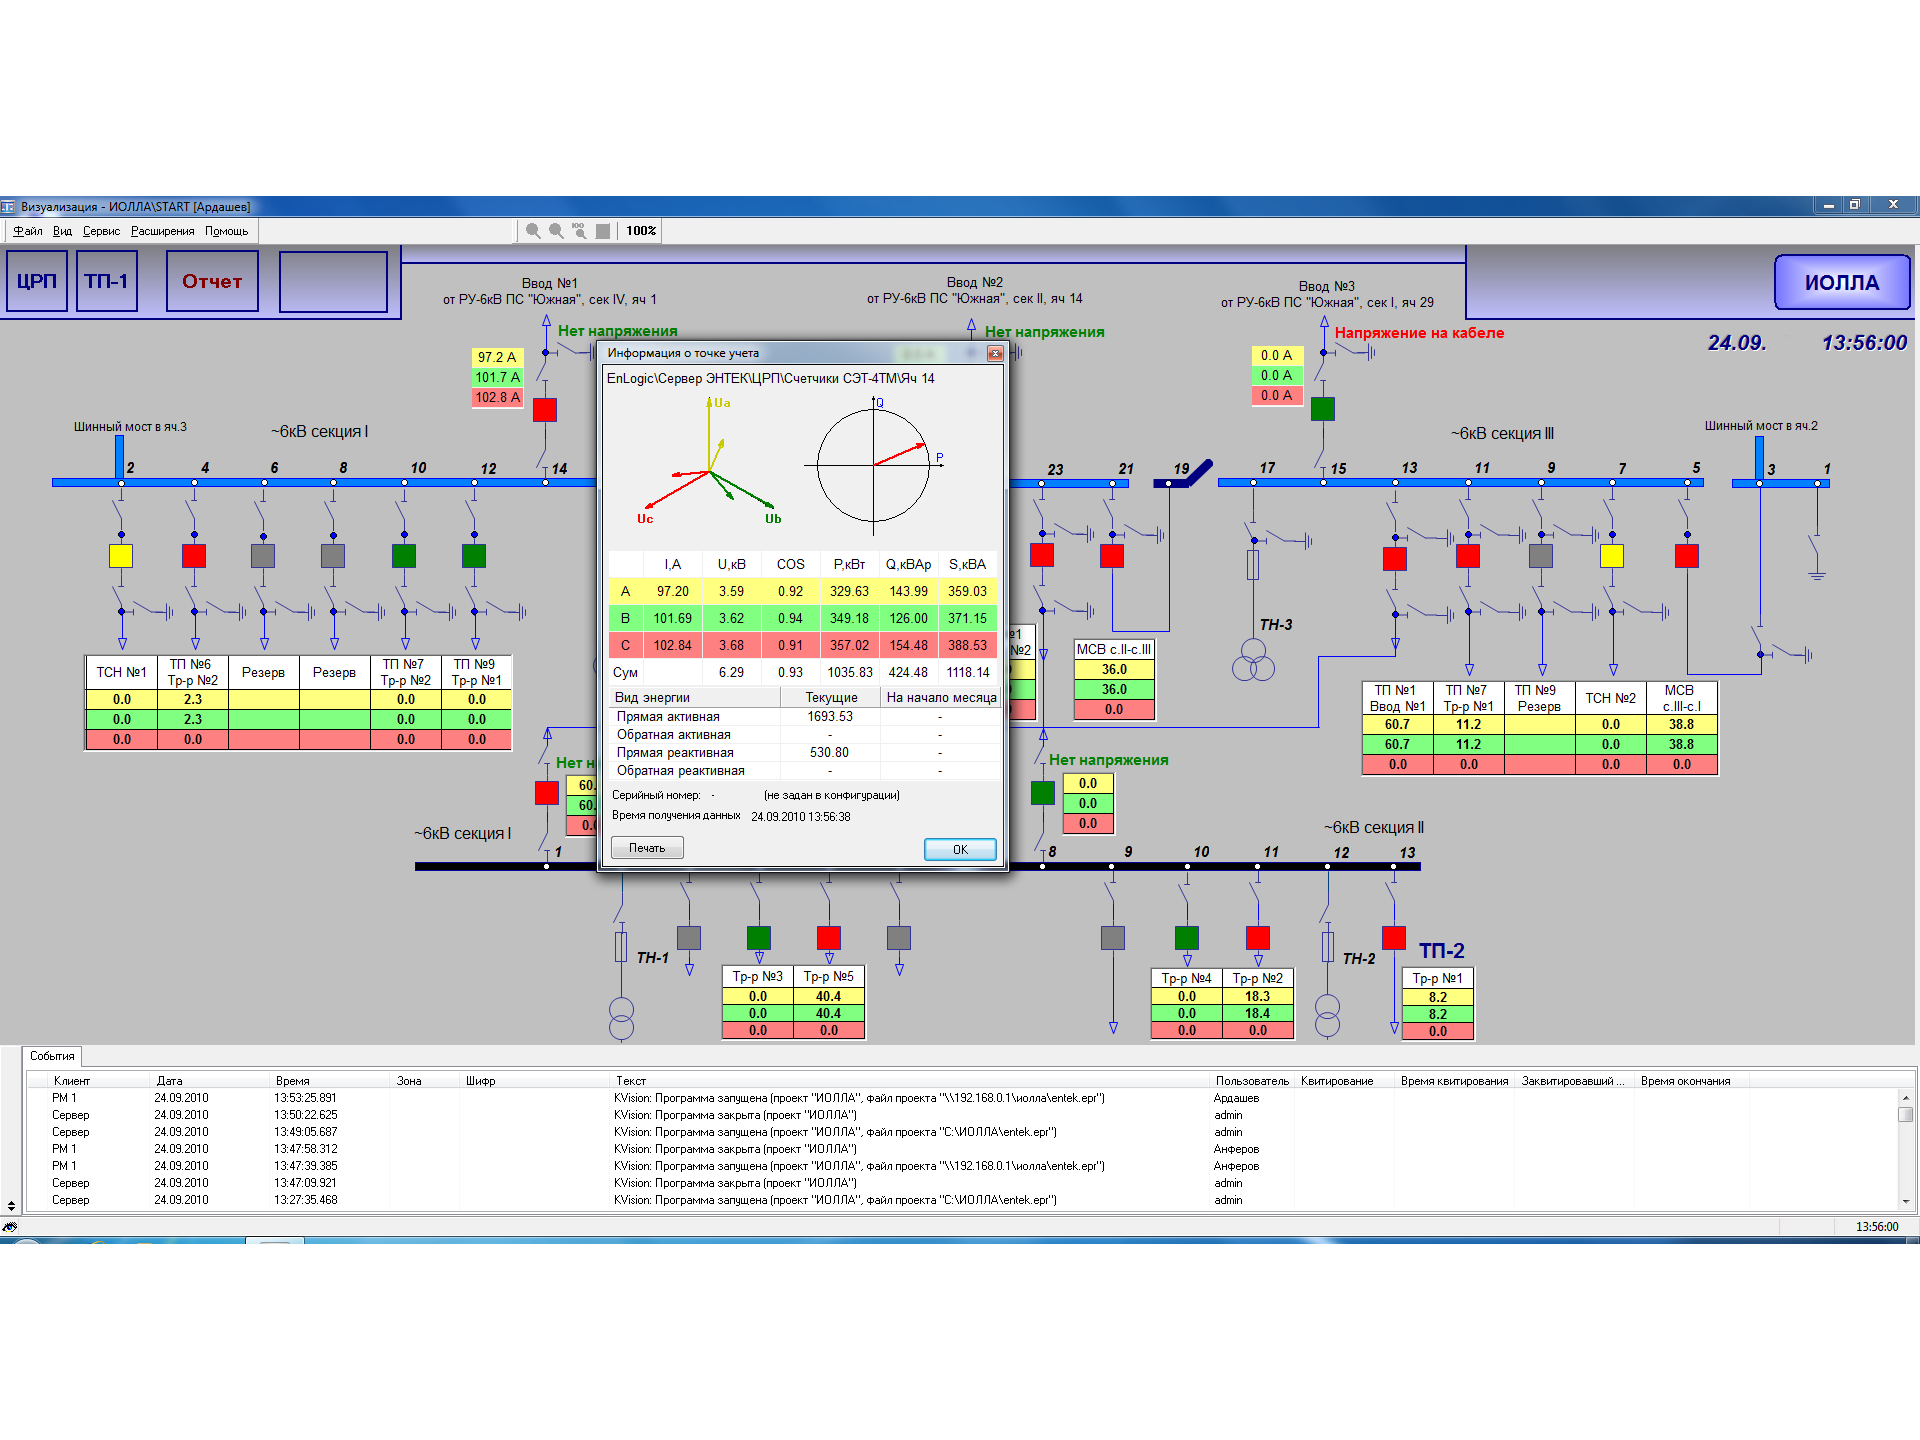
Task: Click the 100% zoom value
Action: click(641, 231)
